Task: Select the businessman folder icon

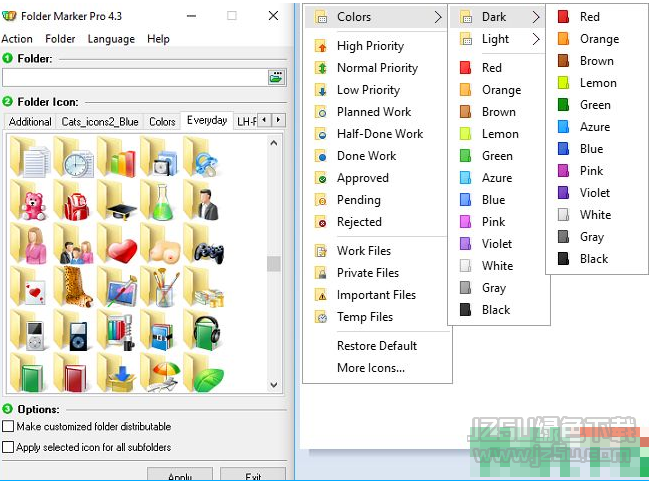Action: pos(203,201)
